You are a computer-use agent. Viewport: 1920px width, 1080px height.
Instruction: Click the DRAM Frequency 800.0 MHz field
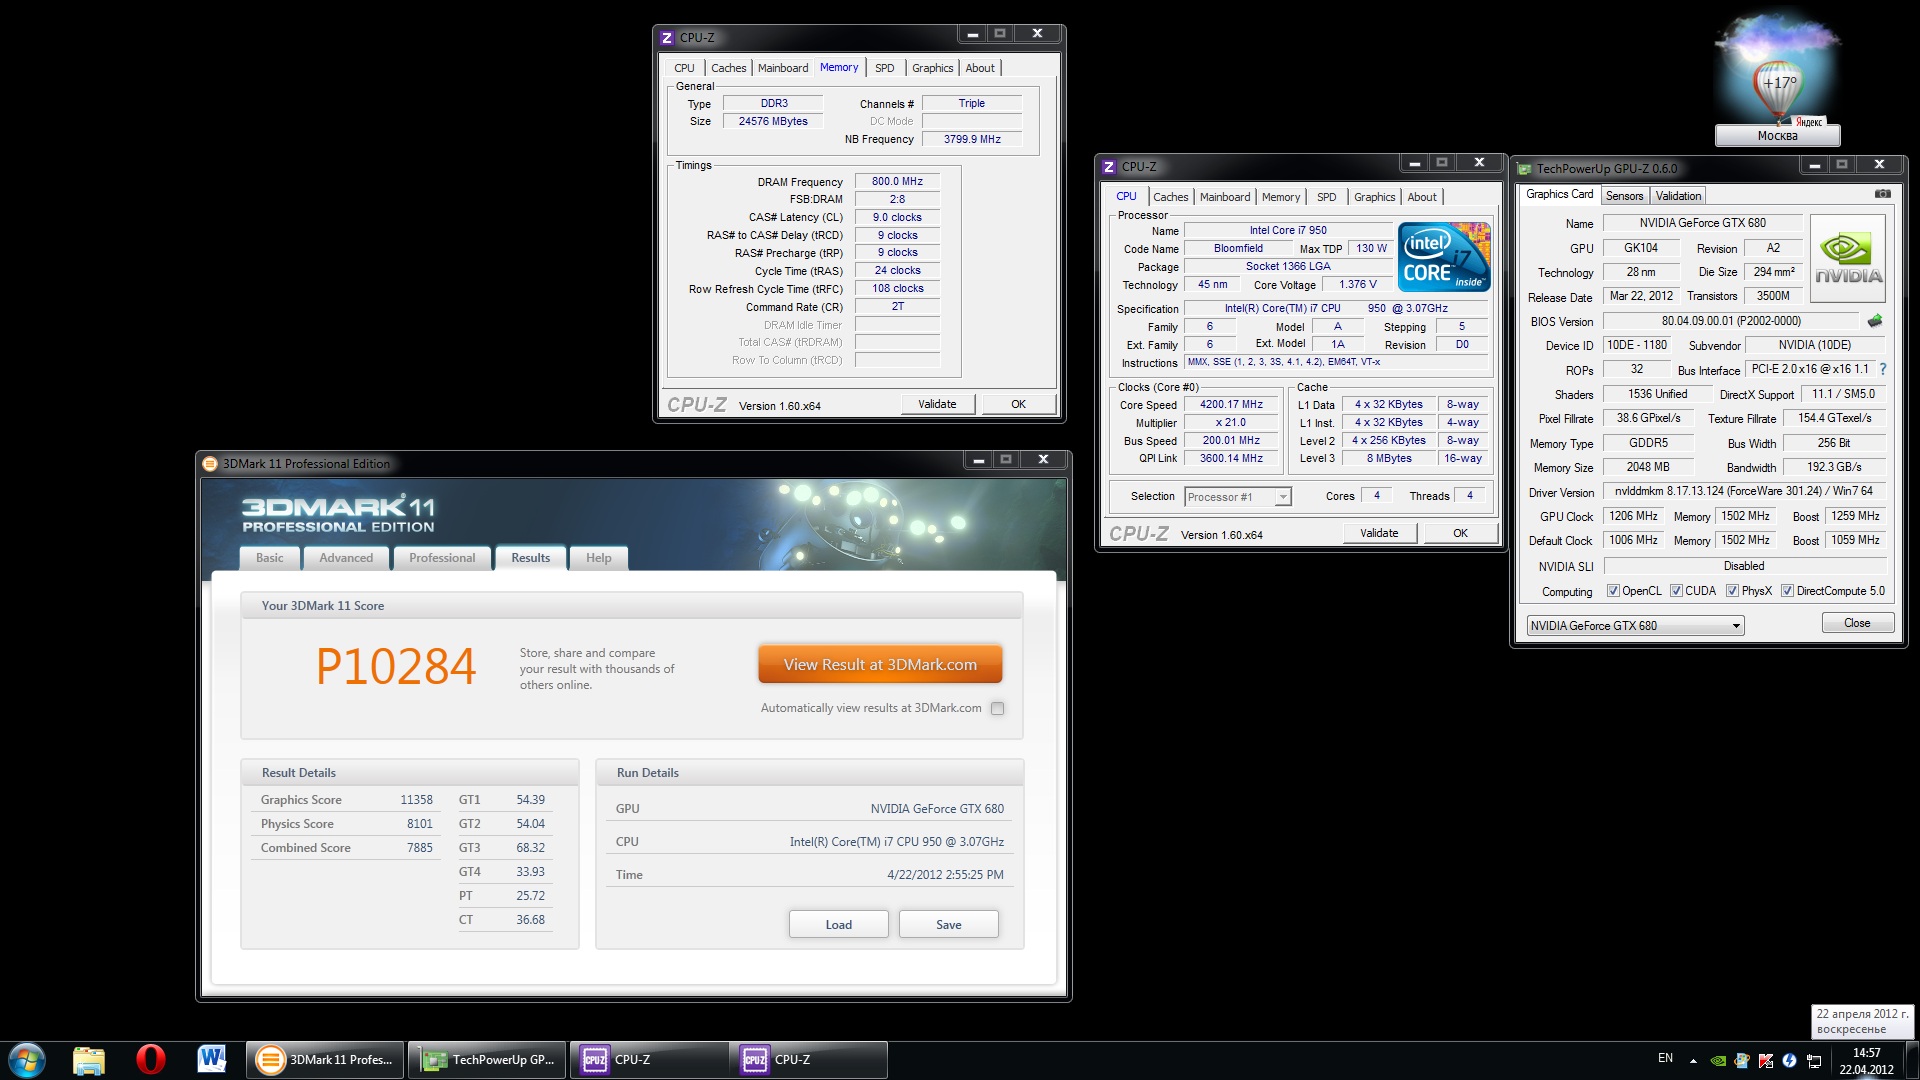[897, 182]
